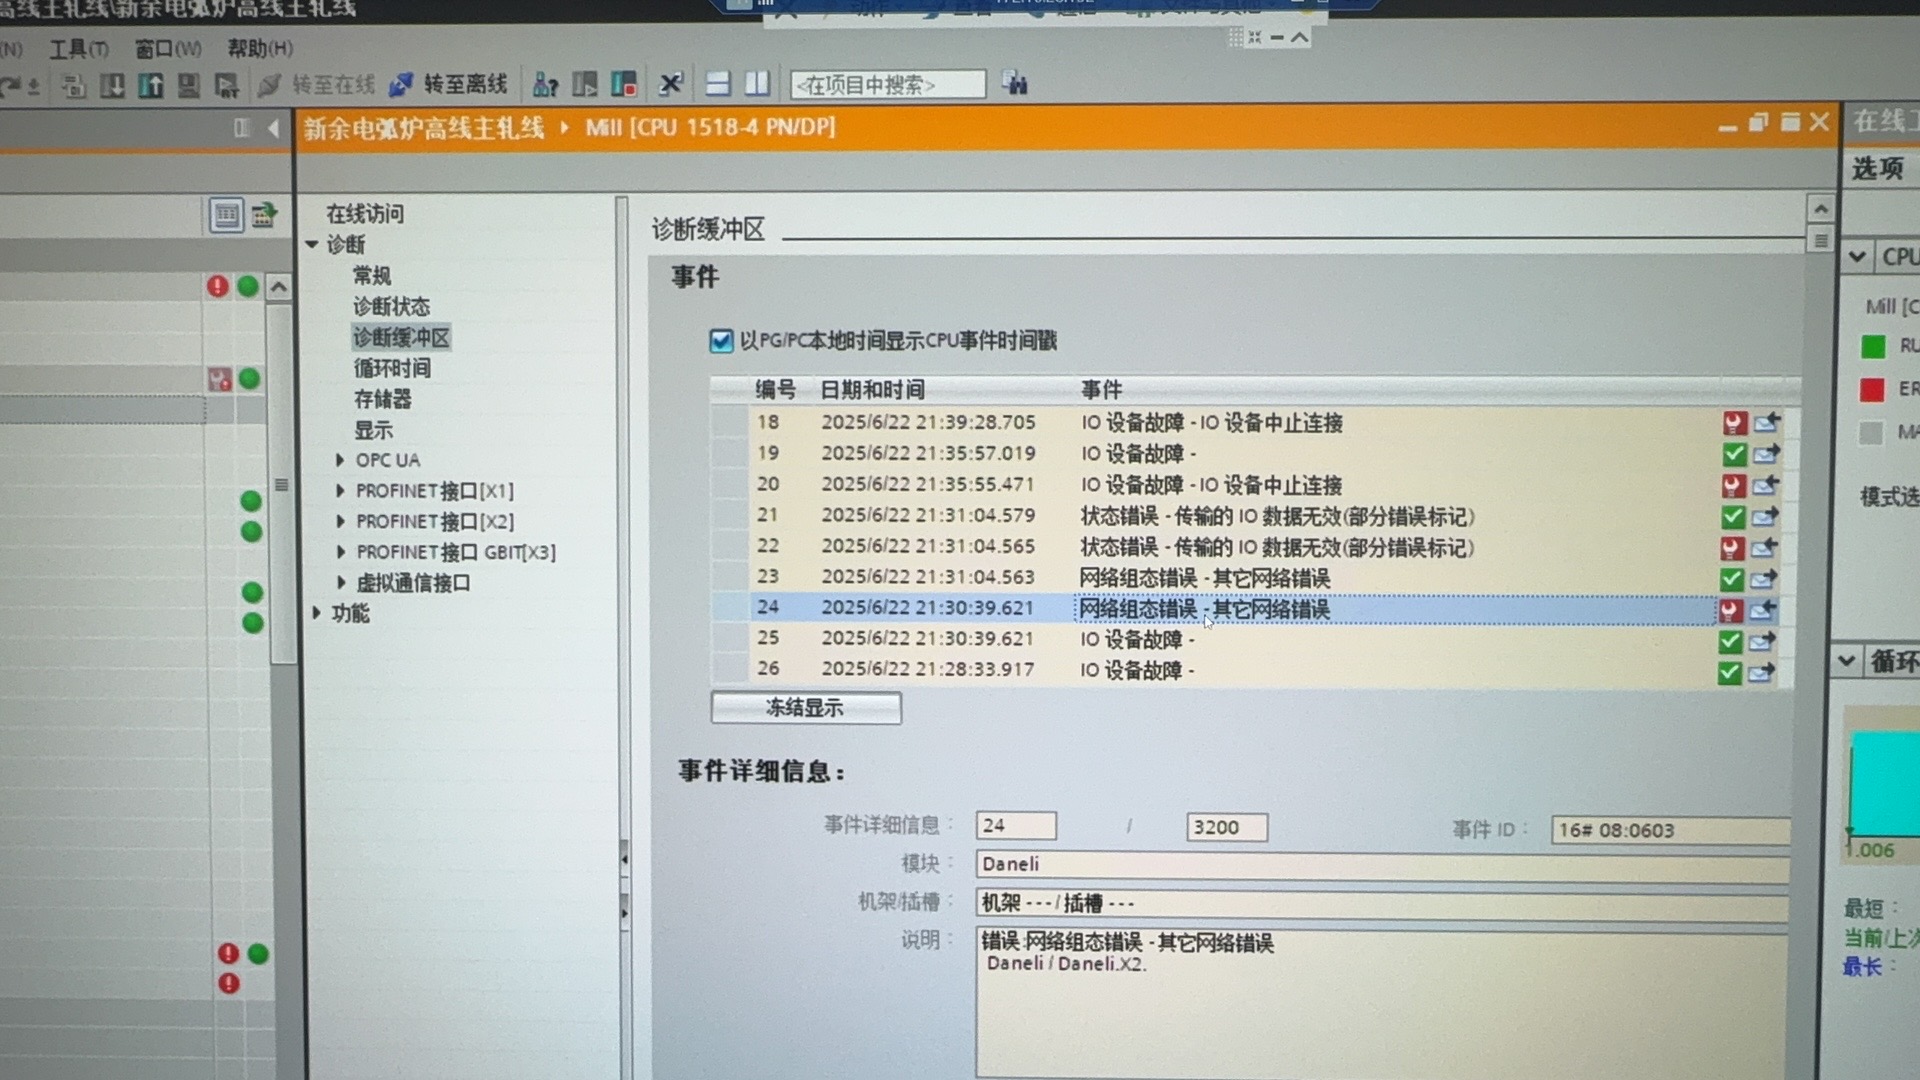1920x1080 pixels.
Task: Expand the 功能 tree node
Action: [316, 613]
